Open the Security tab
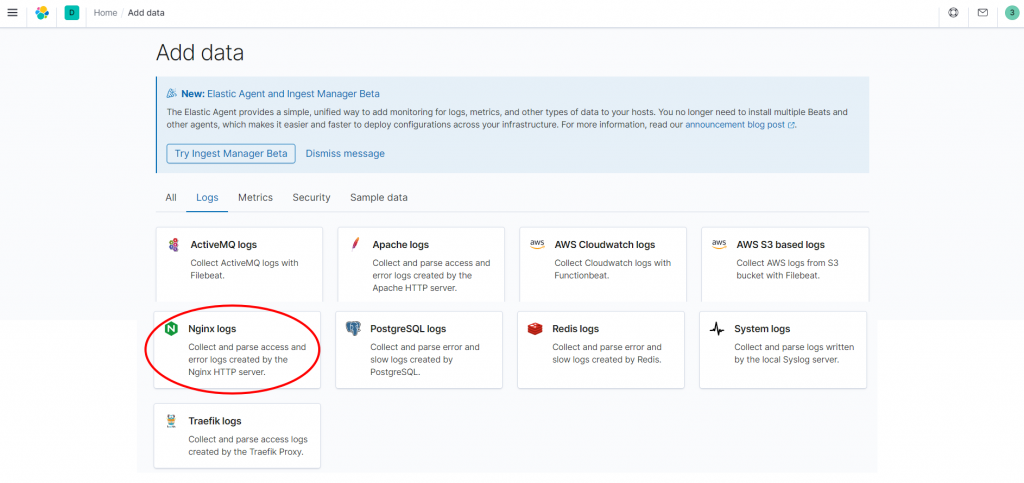The height and width of the screenshot is (483, 1024). [312, 197]
